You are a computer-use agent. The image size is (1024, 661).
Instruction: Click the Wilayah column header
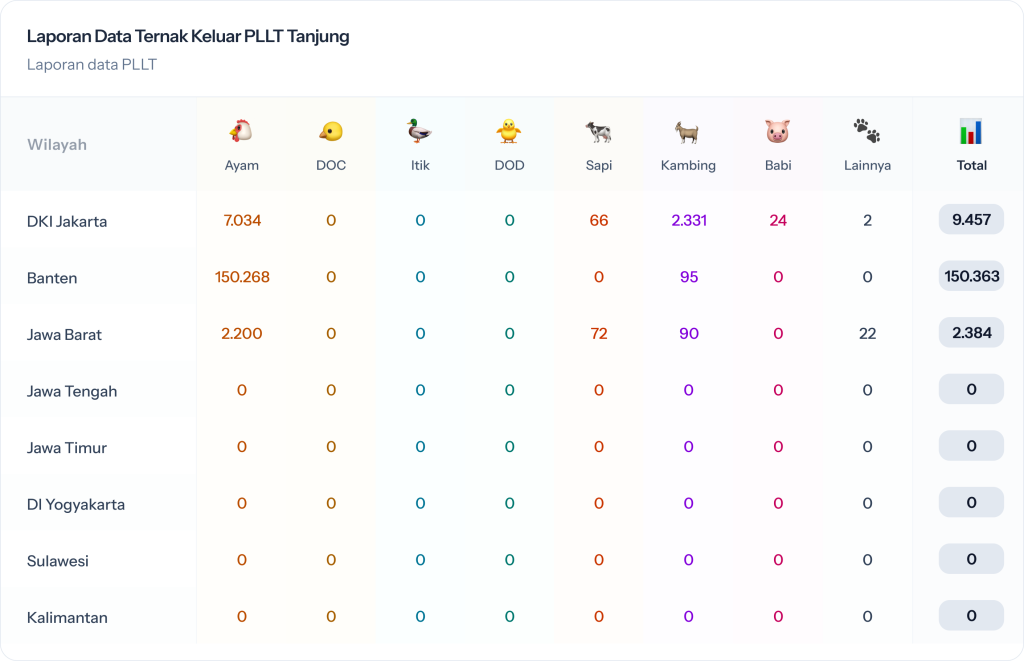(x=57, y=145)
